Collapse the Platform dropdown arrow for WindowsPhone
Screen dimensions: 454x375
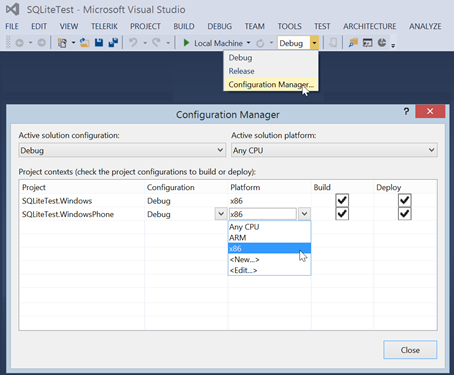pos(304,214)
